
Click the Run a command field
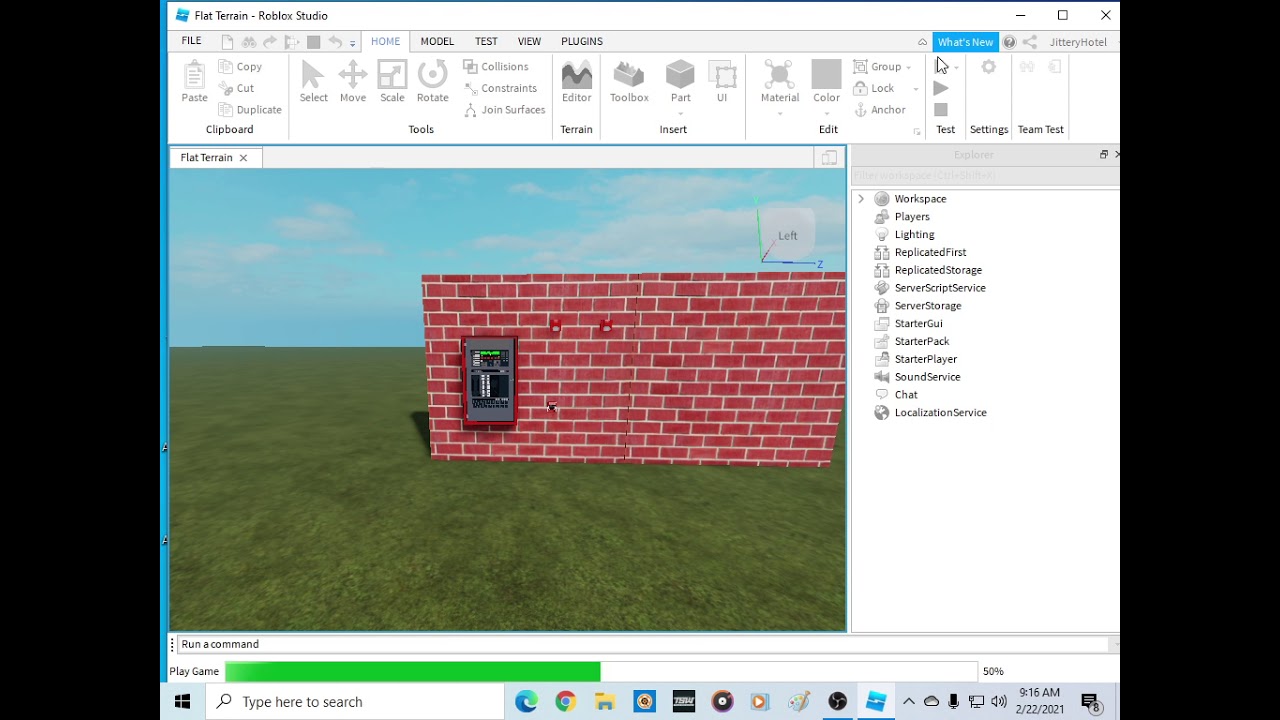point(643,644)
